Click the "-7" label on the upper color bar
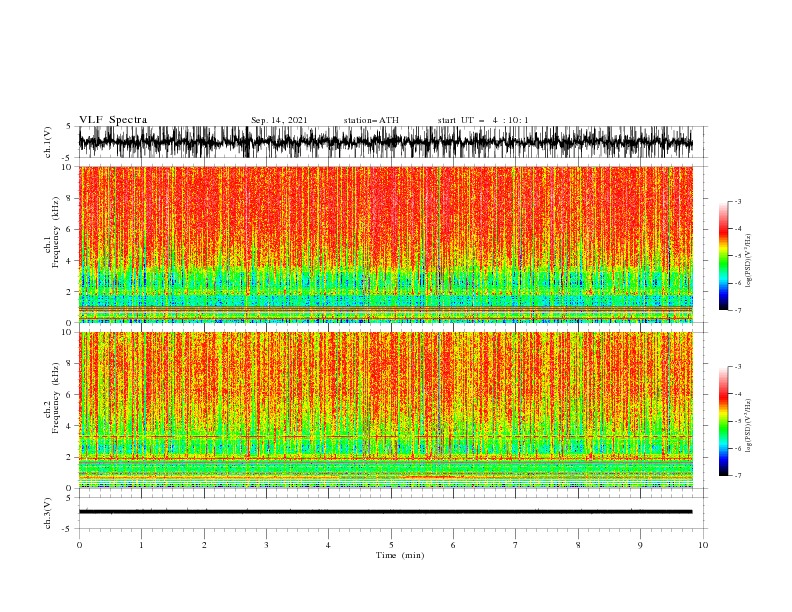The height and width of the screenshot is (612, 792). click(x=738, y=310)
